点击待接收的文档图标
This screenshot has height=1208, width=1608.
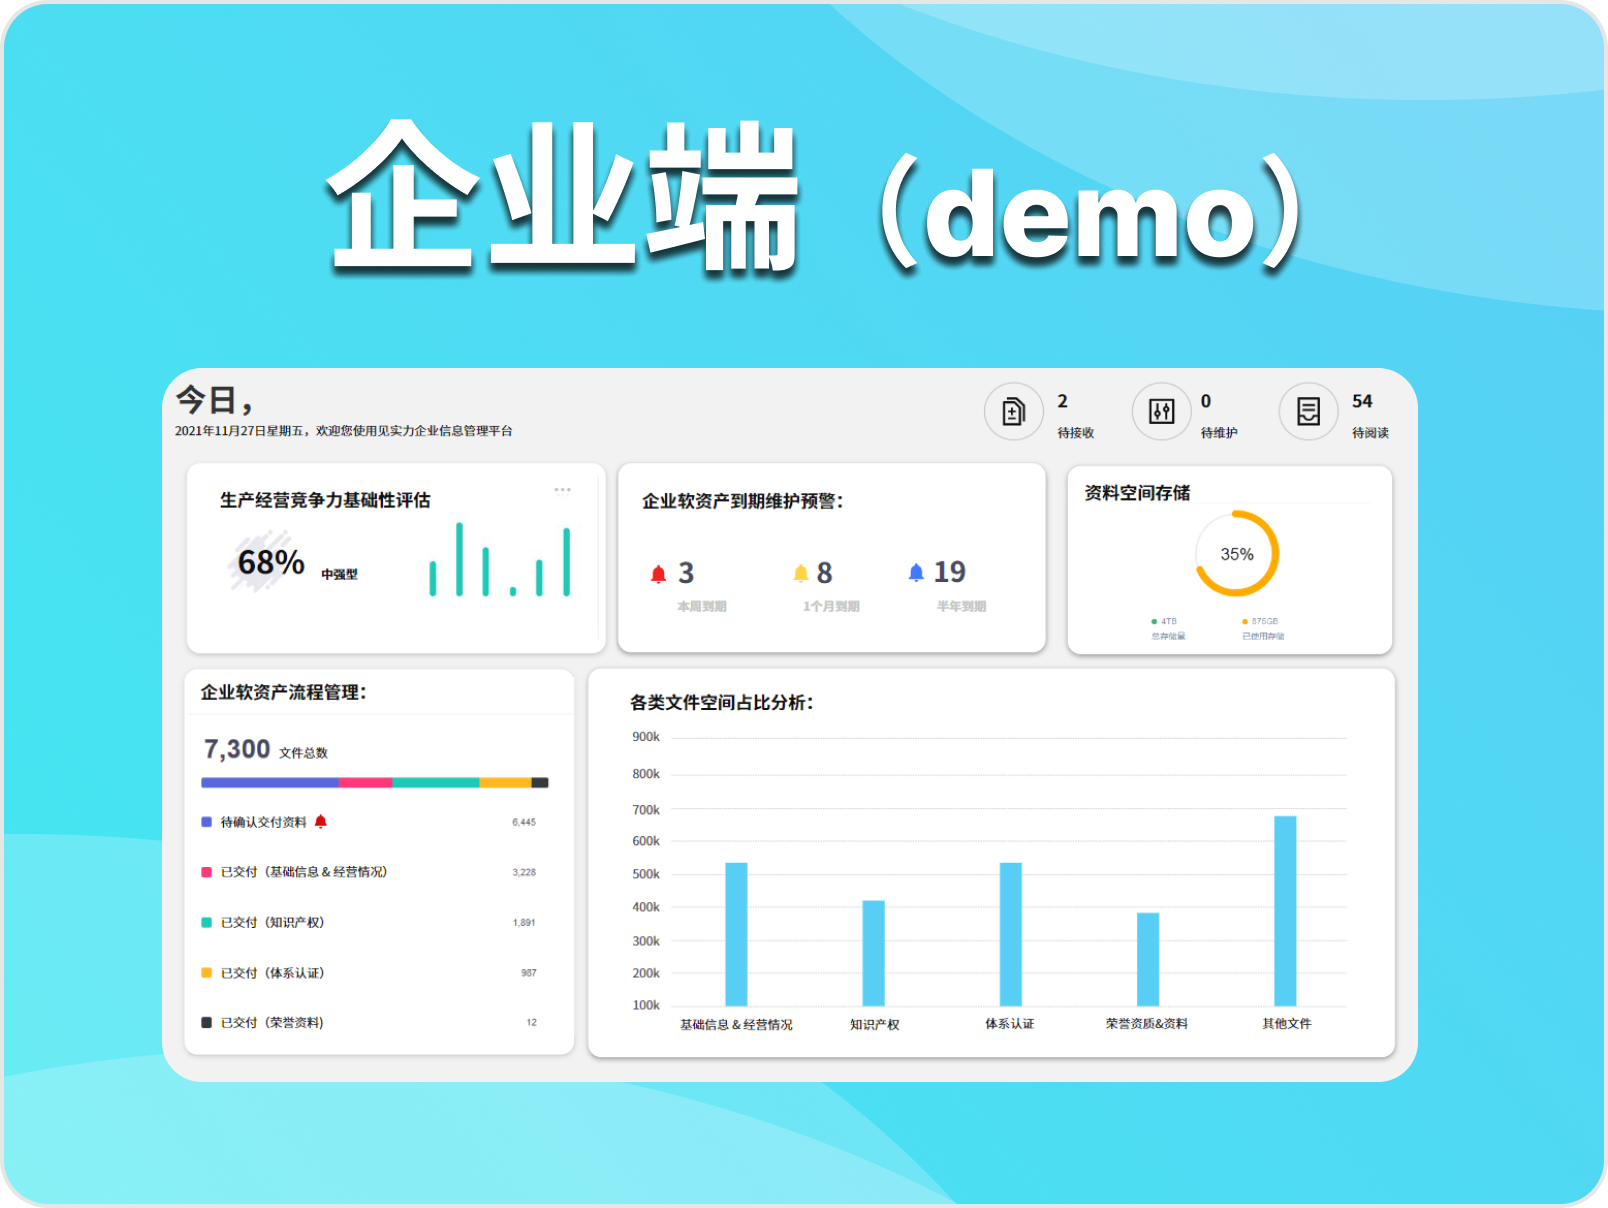coord(1013,412)
